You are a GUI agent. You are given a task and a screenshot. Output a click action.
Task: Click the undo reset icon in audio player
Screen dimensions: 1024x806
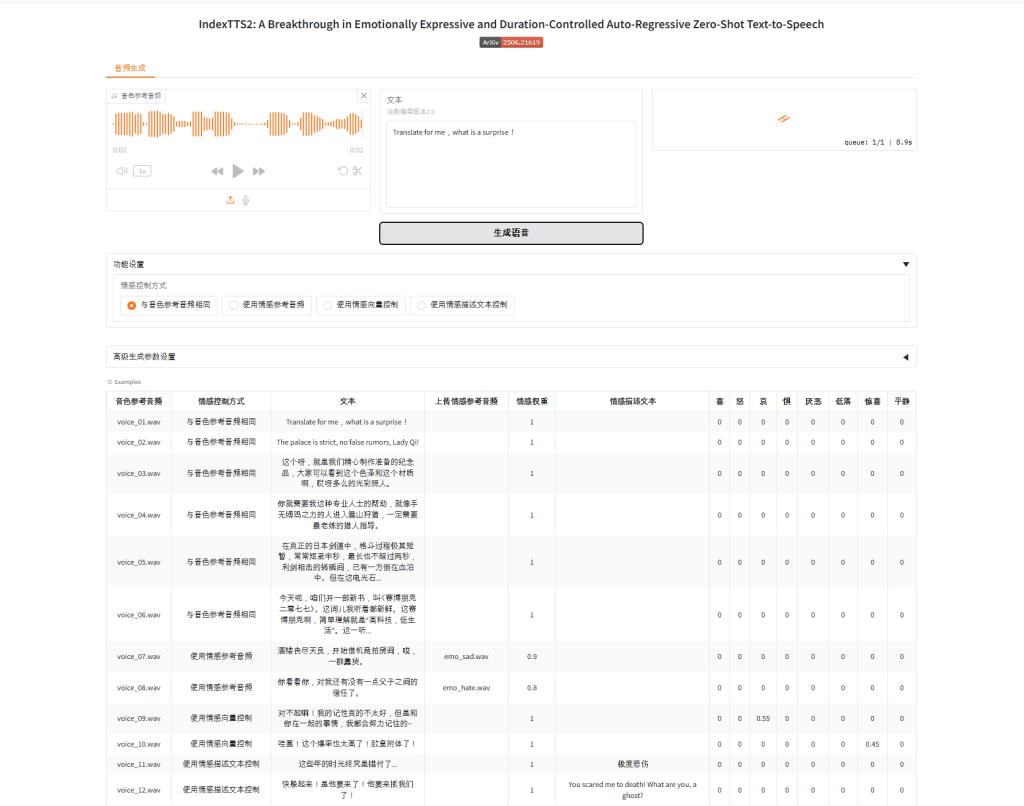point(342,171)
